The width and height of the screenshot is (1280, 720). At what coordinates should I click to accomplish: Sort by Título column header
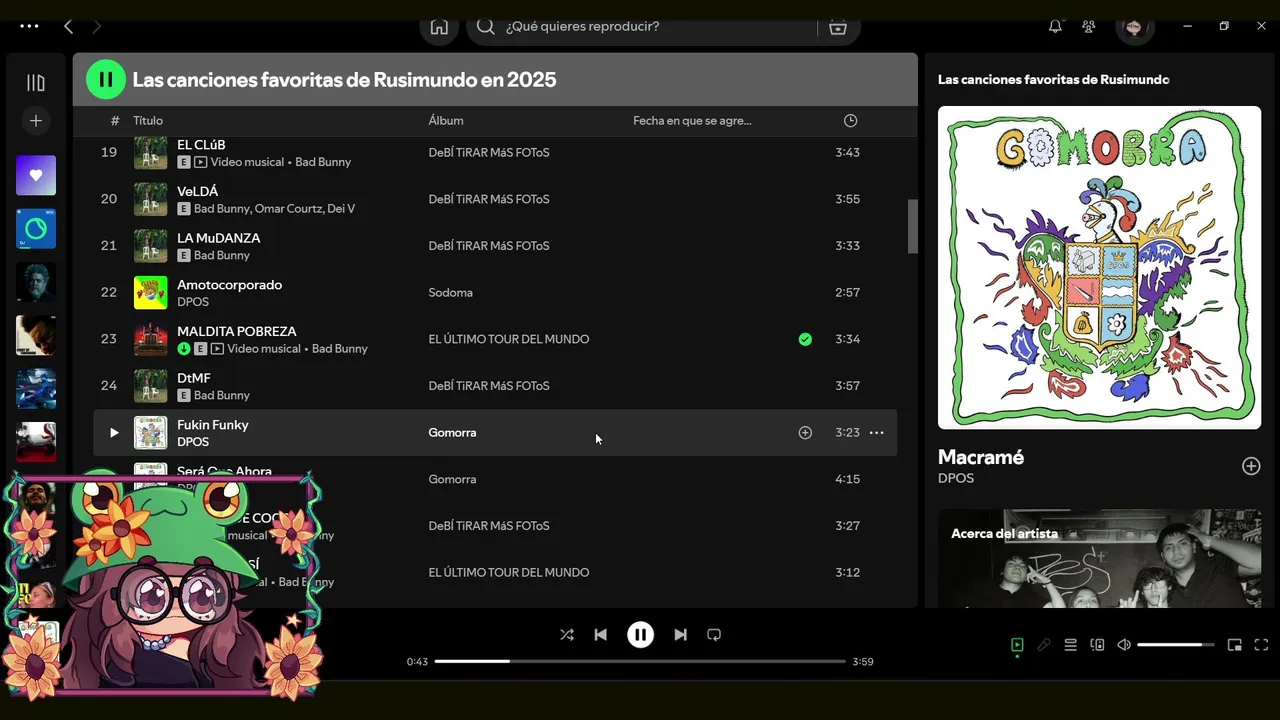tap(148, 121)
